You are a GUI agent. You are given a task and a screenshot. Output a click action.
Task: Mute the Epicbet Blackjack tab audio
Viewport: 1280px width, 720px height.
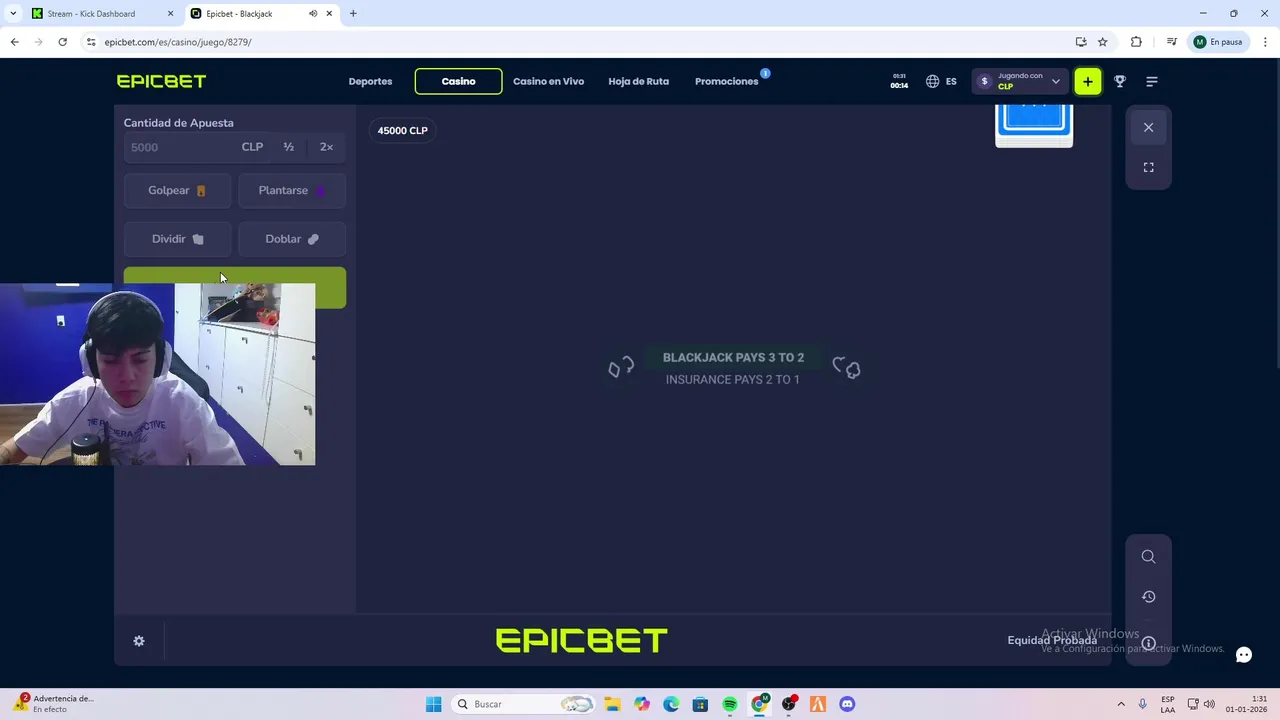(x=313, y=14)
